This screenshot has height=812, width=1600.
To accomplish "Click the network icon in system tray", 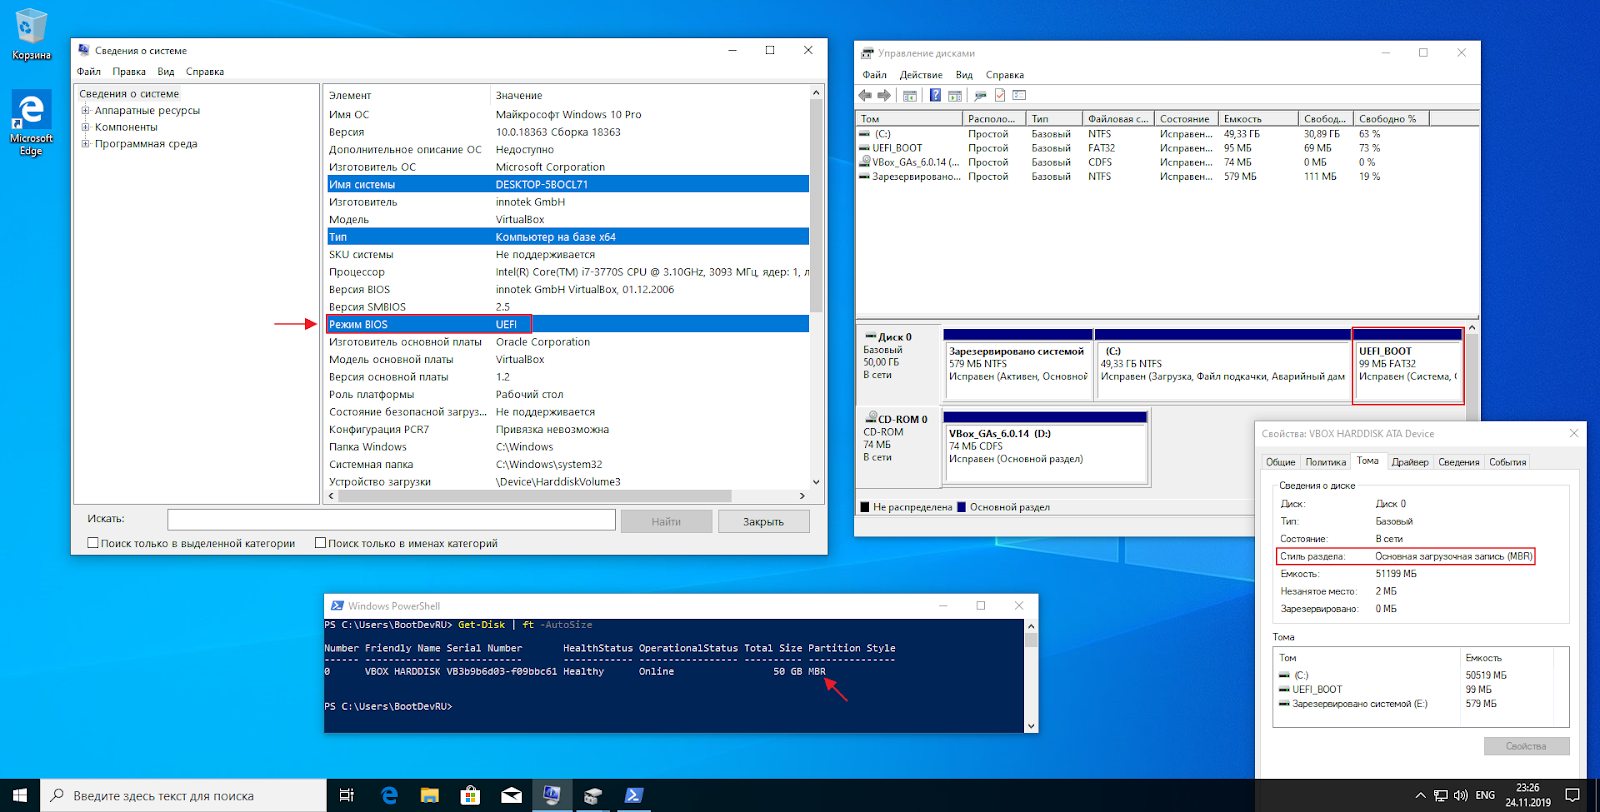I will (1441, 796).
